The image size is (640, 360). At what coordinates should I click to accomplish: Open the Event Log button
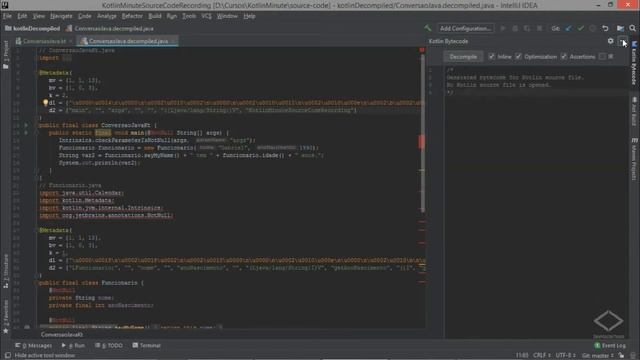[610, 345]
